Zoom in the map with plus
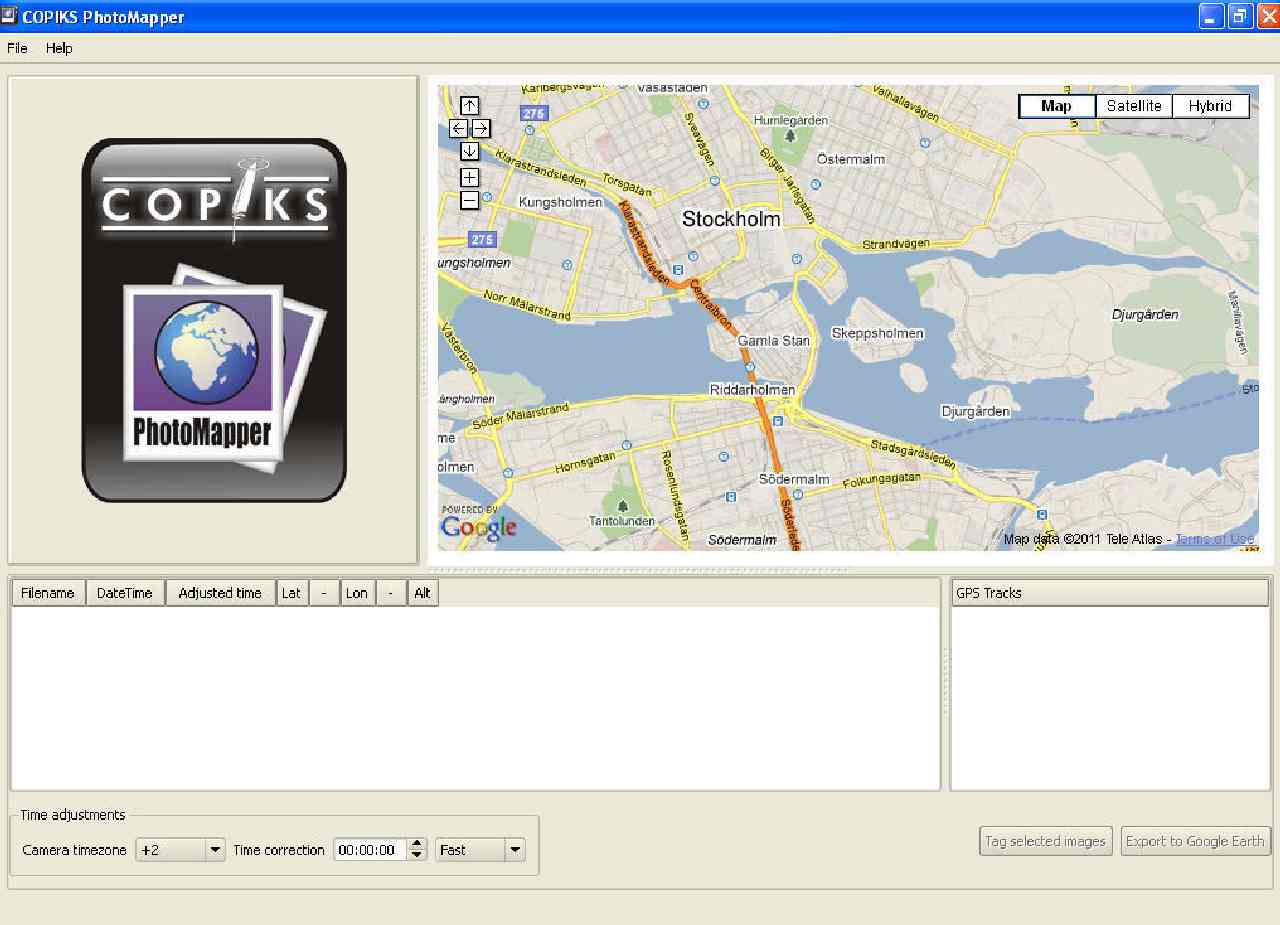Image resolution: width=1280 pixels, height=925 pixels. pyautogui.click(x=470, y=177)
